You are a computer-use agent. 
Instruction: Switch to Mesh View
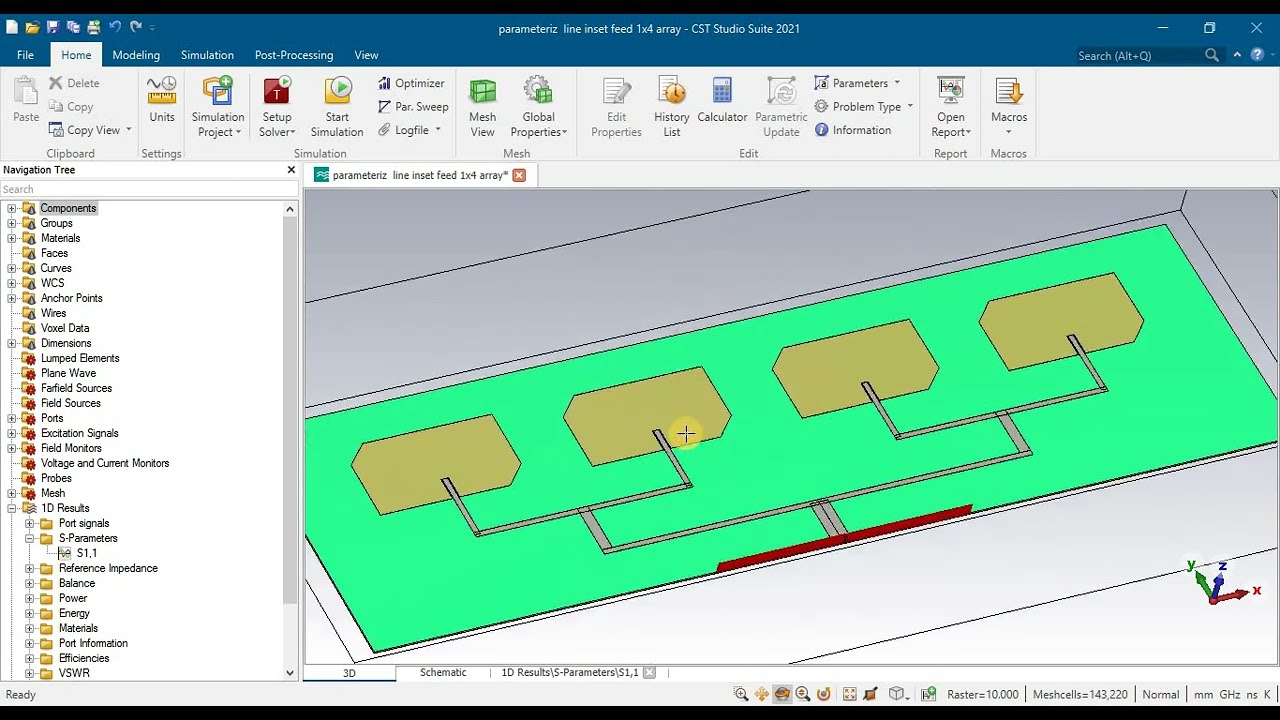click(x=482, y=107)
